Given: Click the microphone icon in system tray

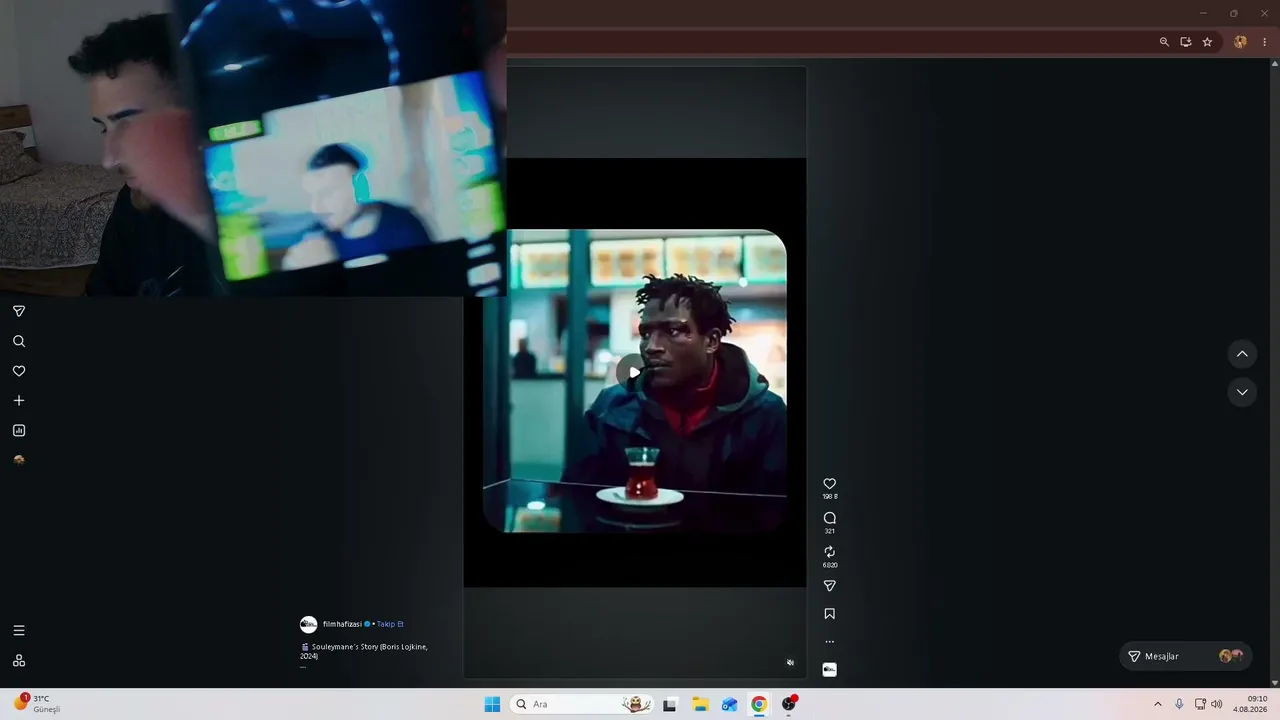Looking at the screenshot, I should click(x=1179, y=704).
